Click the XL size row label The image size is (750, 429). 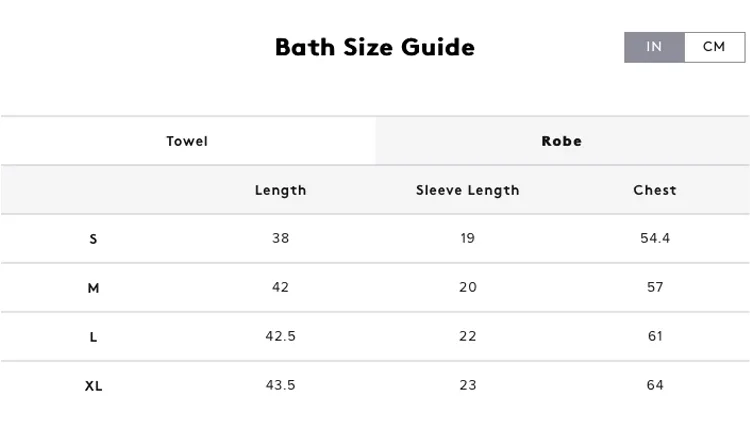pyautogui.click(x=94, y=386)
